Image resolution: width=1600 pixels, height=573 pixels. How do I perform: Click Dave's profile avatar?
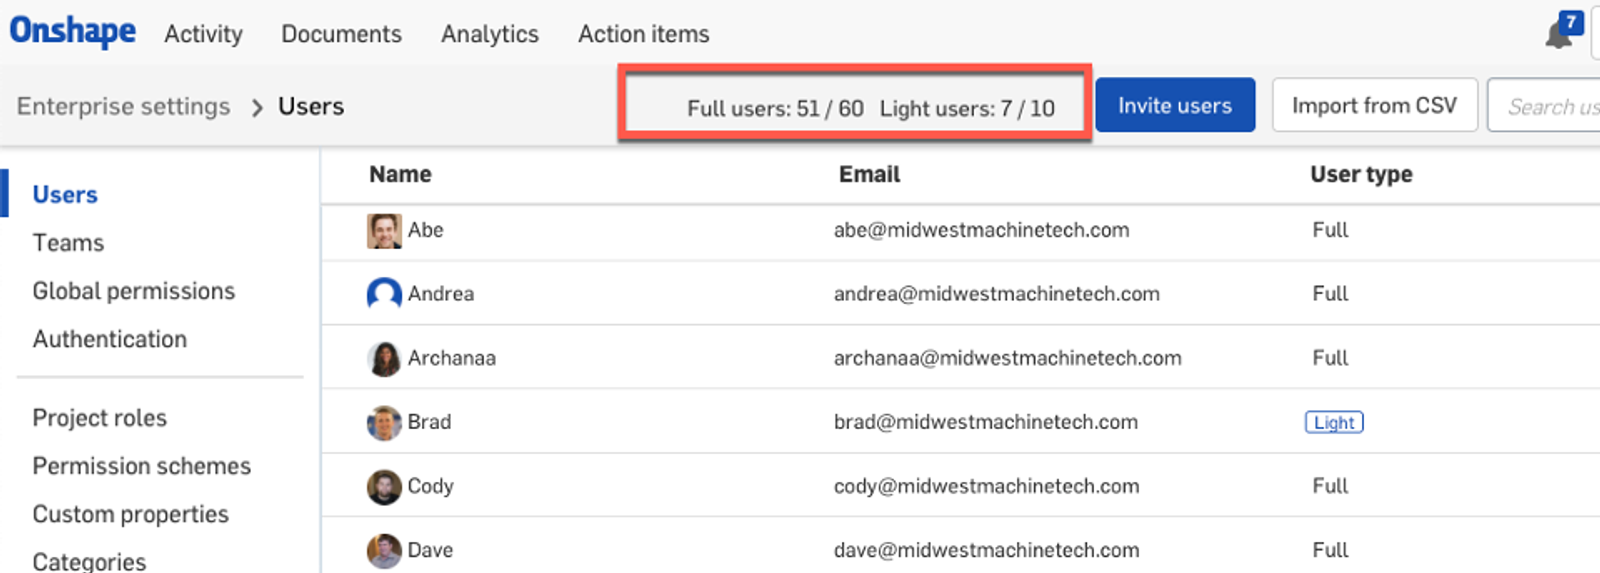coord(384,550)
